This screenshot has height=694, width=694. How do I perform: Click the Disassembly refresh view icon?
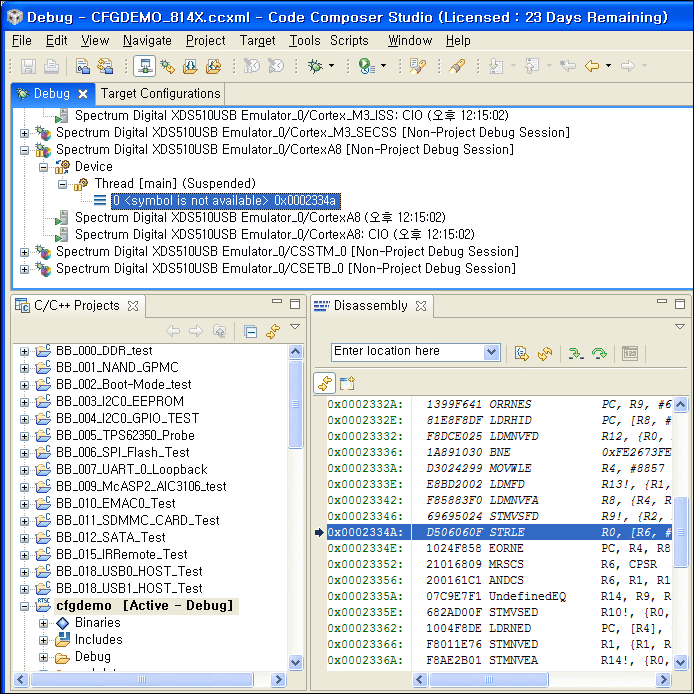click(x=545, y=353)
